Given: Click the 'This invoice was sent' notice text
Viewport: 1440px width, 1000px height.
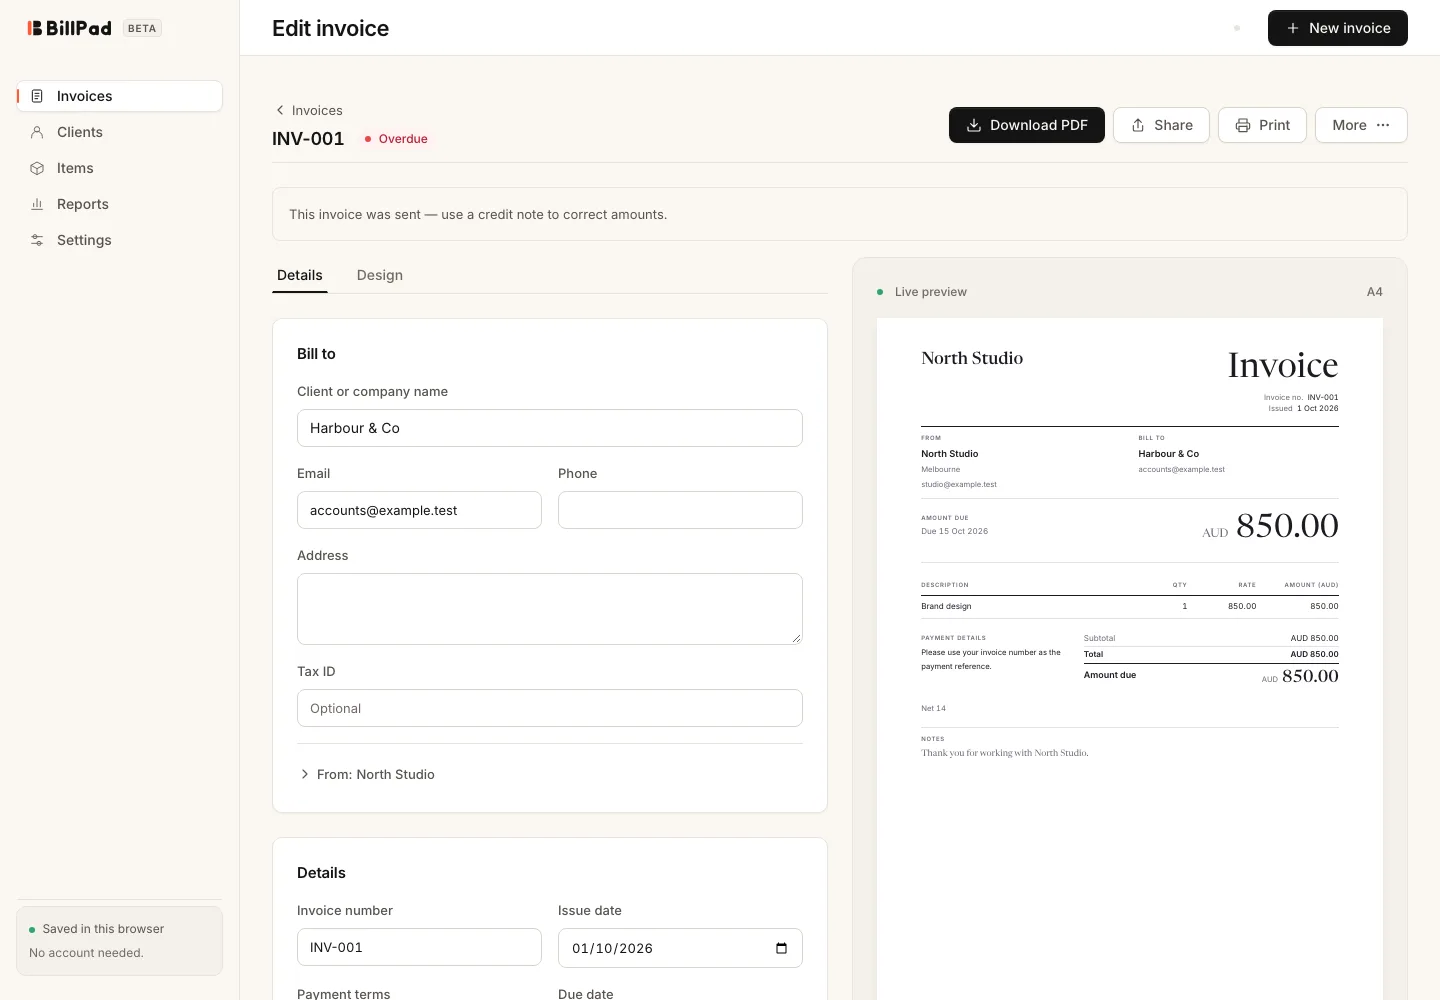Looking at the screenshot, I should 478,214.
